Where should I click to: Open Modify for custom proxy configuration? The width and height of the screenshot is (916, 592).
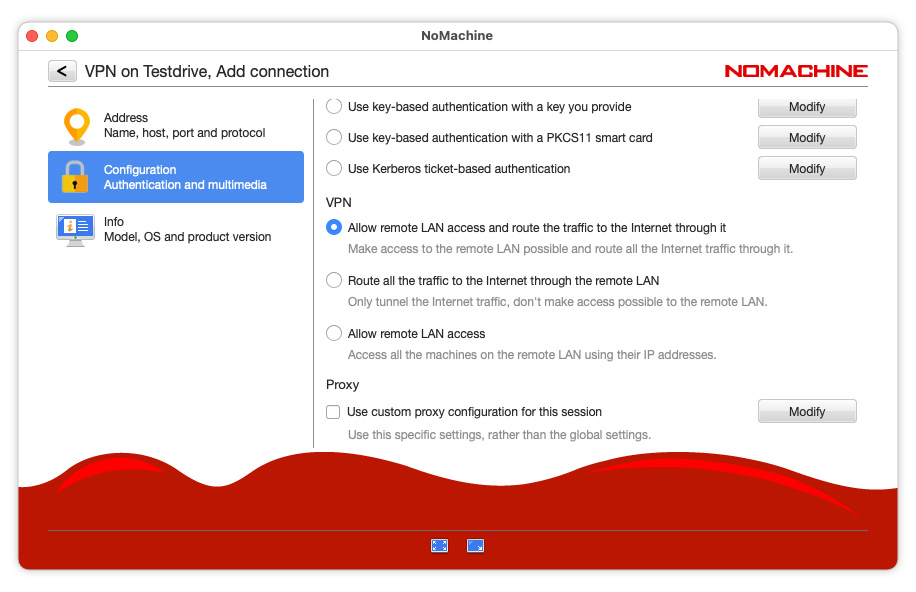click(806, 411)
